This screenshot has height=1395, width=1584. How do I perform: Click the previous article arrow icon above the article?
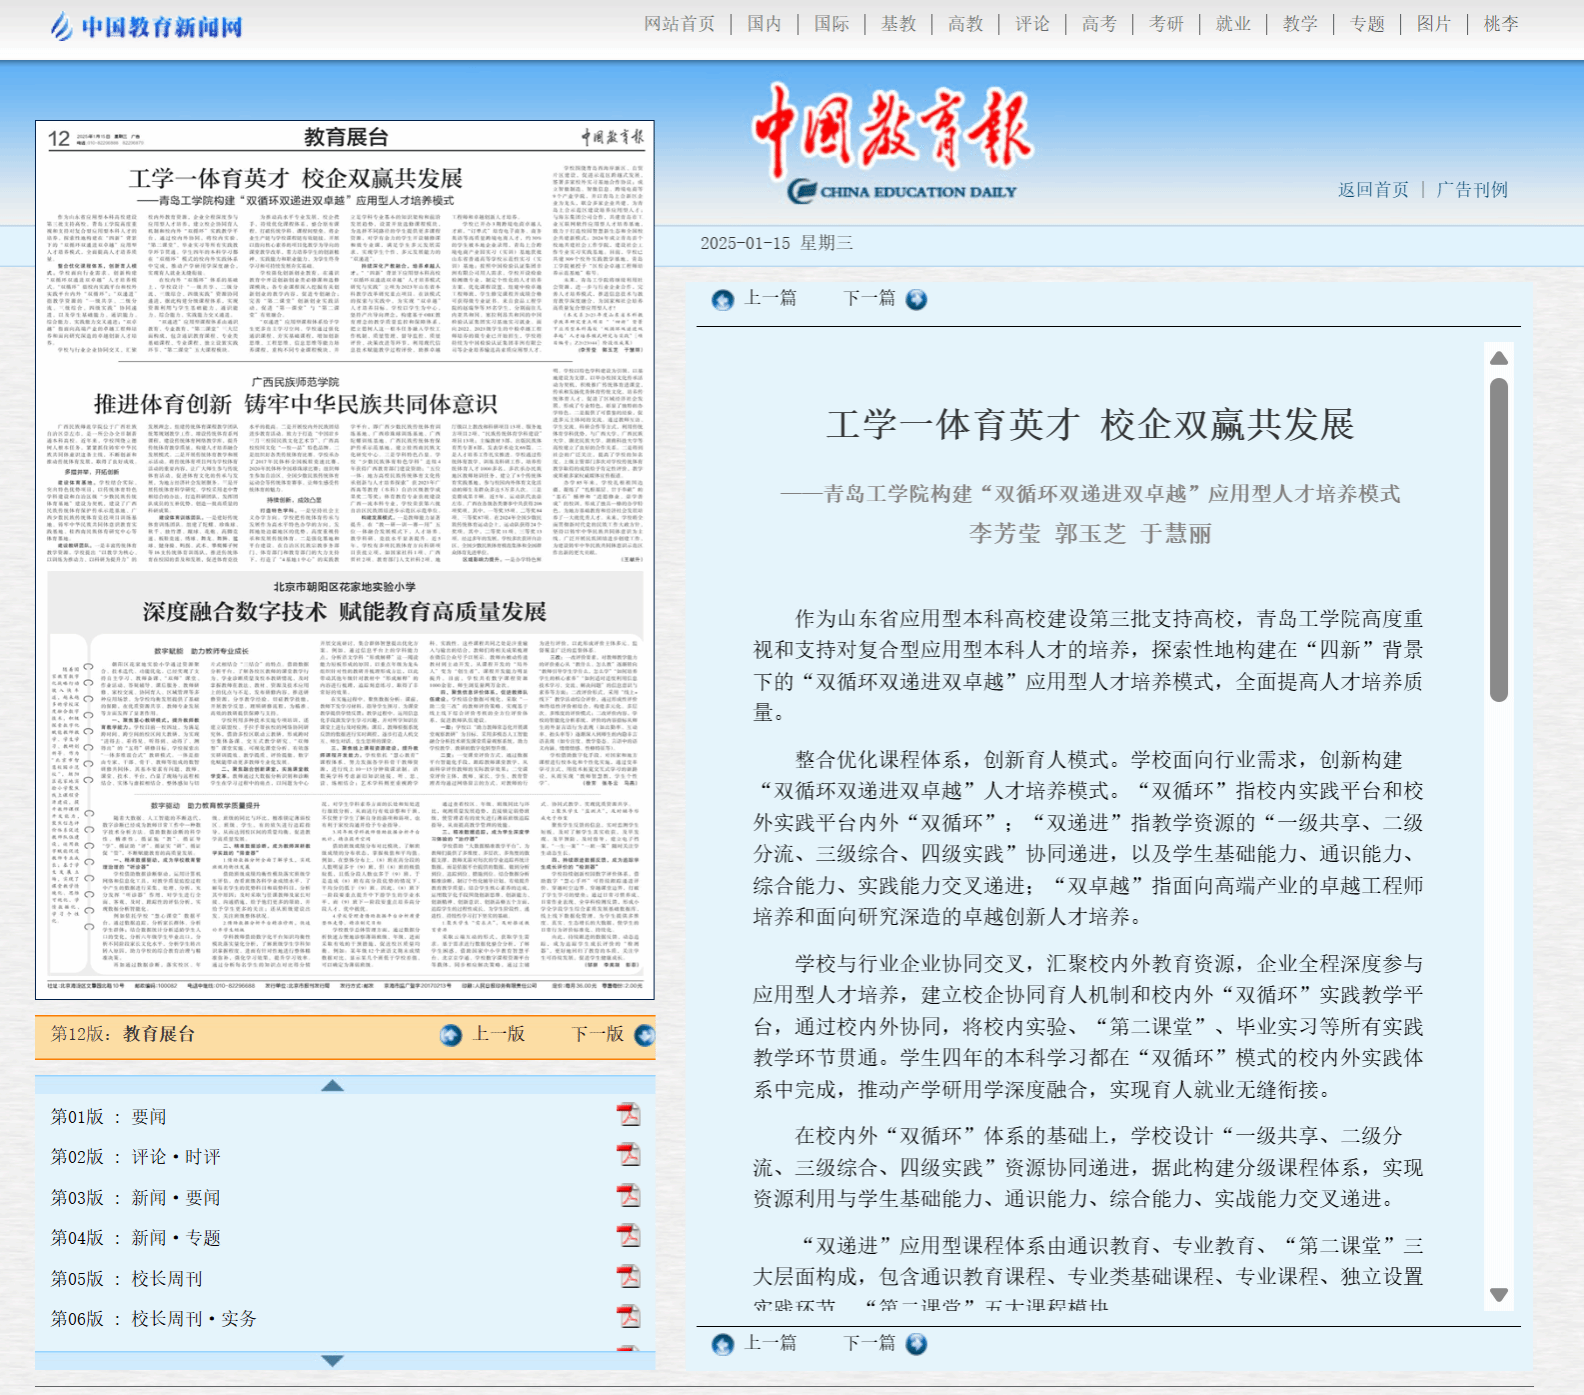pyautogui.click(x=722, y=300)
